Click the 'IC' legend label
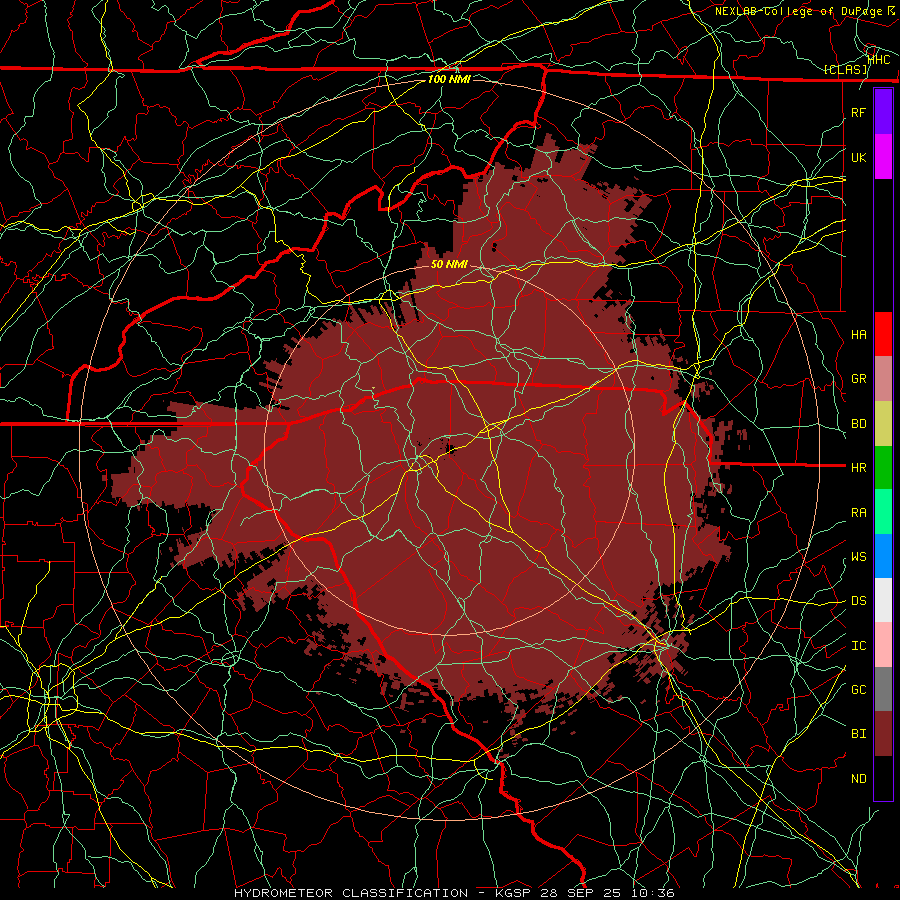This screenshot has width=900, height=900. pyautogui.click(x=858, y=645)
